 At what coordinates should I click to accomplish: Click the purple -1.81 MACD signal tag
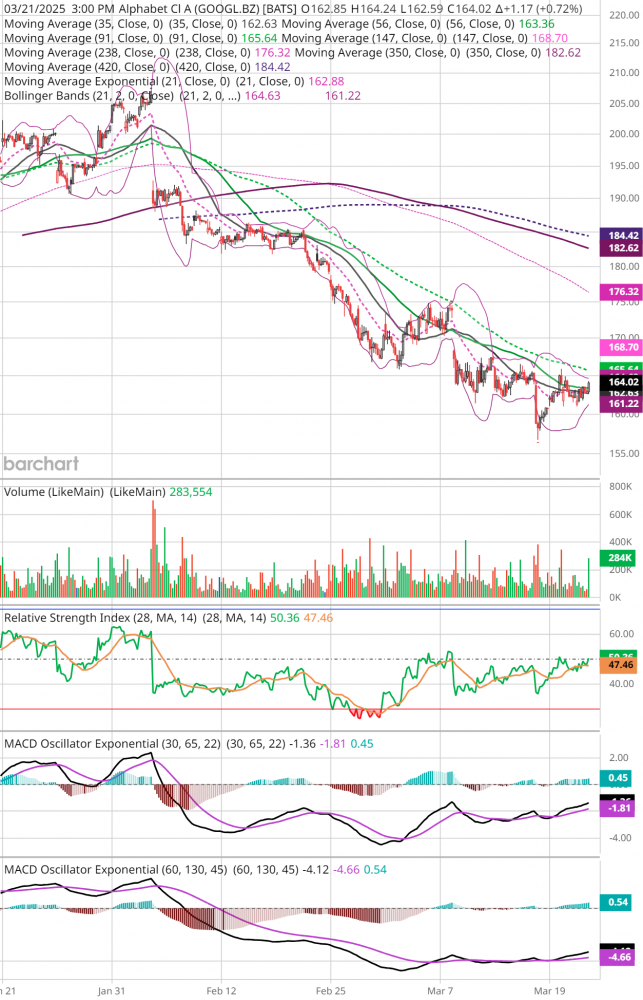point(618,808)
